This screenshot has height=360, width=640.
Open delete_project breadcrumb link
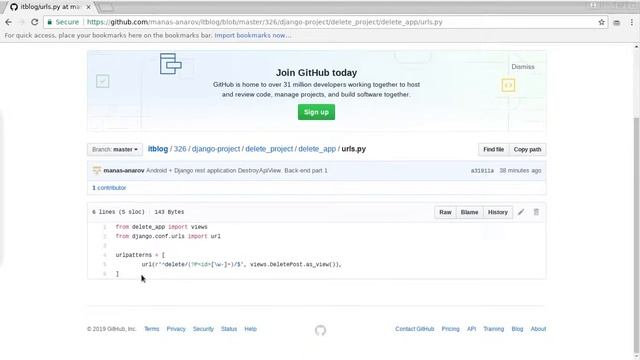[269, 149]
